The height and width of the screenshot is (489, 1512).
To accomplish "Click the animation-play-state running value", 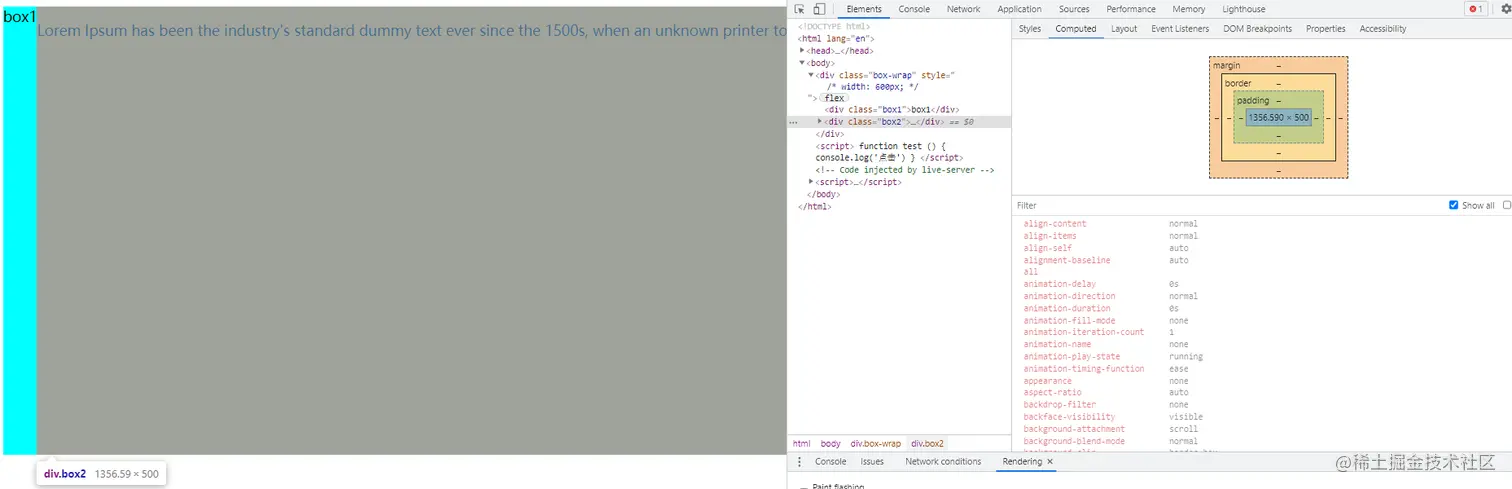I will pyautogui.click(x=1186, y=357).
